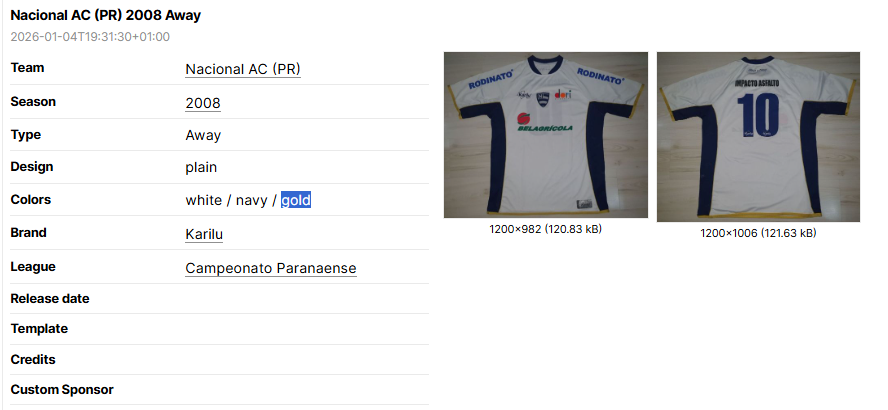The height and width of the screenshot is (410, 888).
Task: Click the Template row label
Action: point(39,328)
